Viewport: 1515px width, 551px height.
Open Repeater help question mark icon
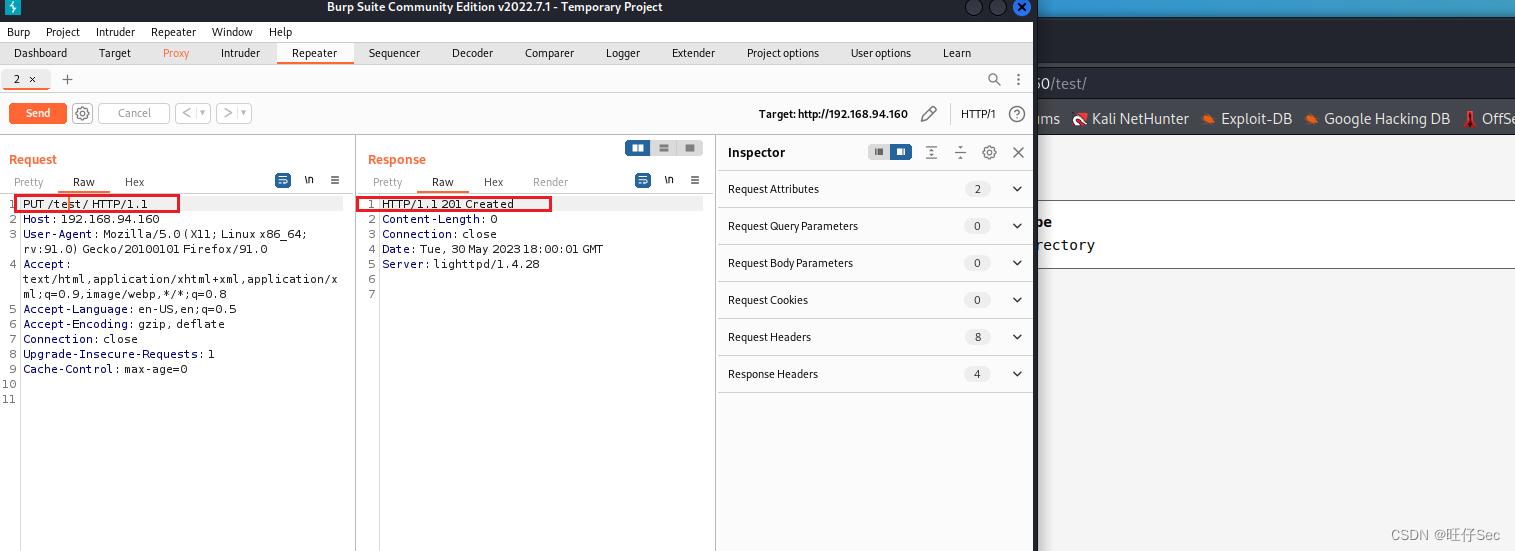(1017, 114)
